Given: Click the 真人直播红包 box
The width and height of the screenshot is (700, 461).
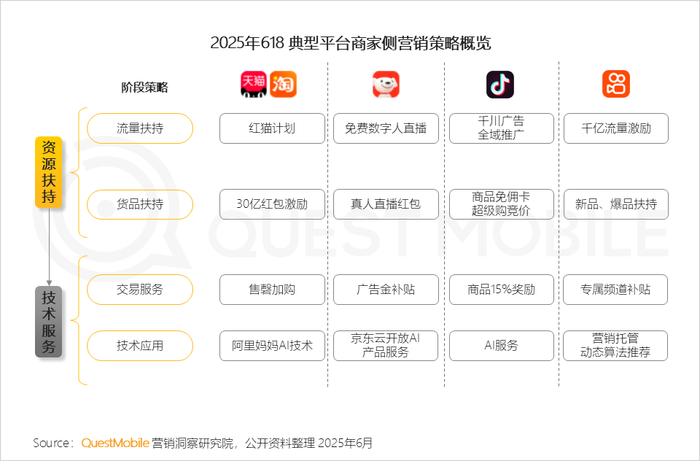Looking at the screenshot, I should 386,204.
